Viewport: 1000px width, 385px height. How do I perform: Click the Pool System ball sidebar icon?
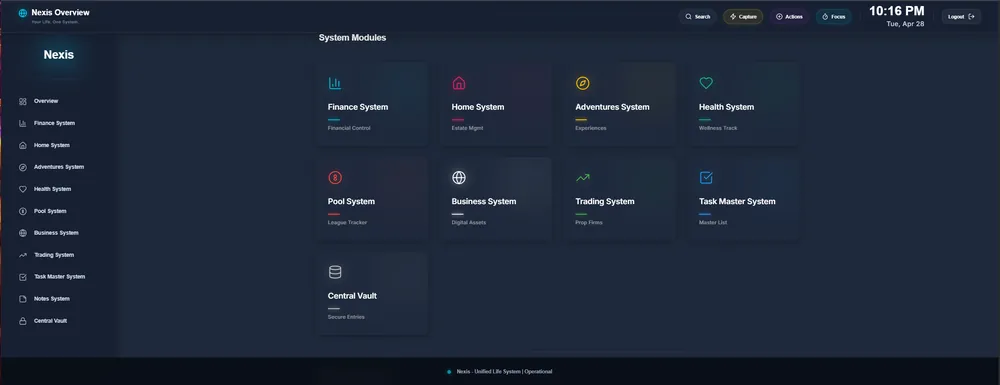[23, 211]
